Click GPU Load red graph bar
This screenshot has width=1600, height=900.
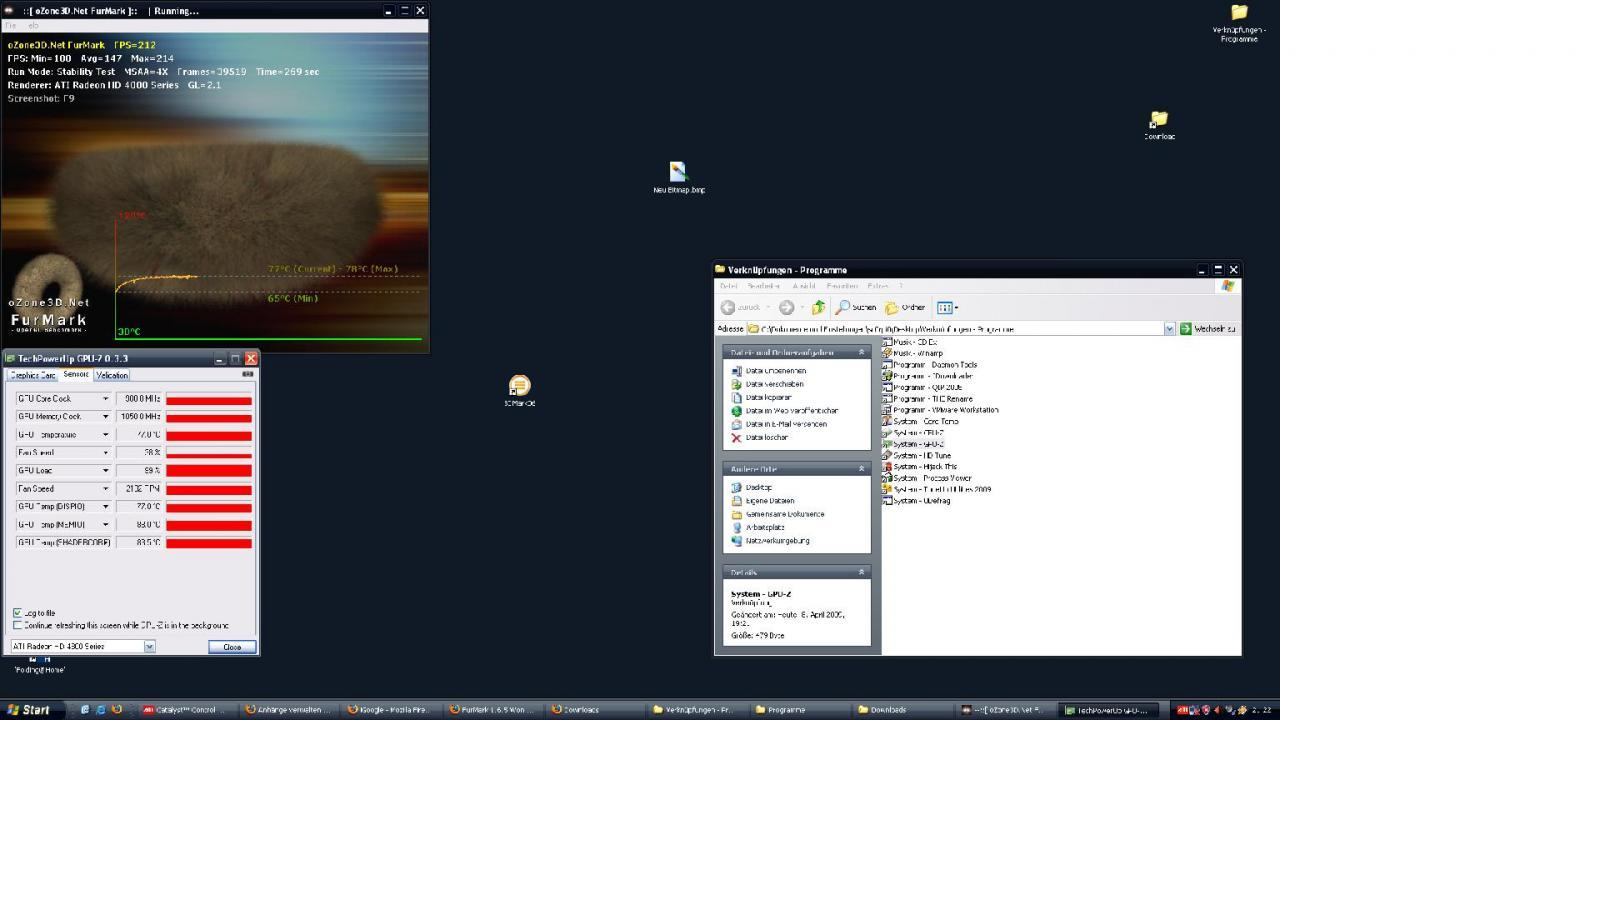tap(209, 471)
